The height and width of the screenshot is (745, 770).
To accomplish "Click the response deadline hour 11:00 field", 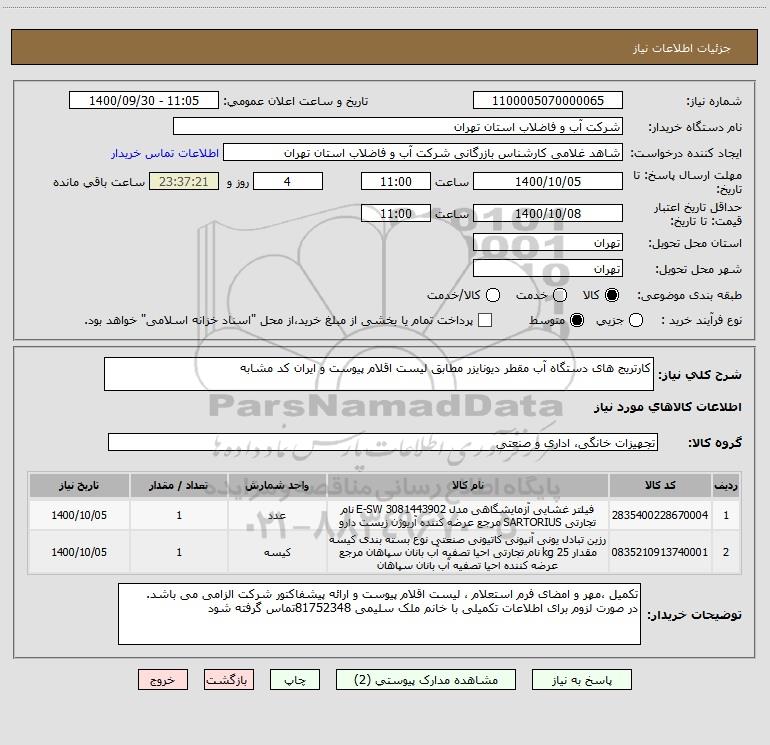I will [396, 181].
